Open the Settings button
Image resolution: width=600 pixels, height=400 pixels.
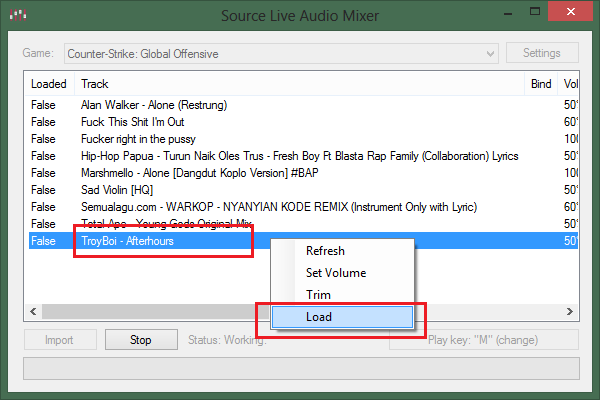pos(542,53)
